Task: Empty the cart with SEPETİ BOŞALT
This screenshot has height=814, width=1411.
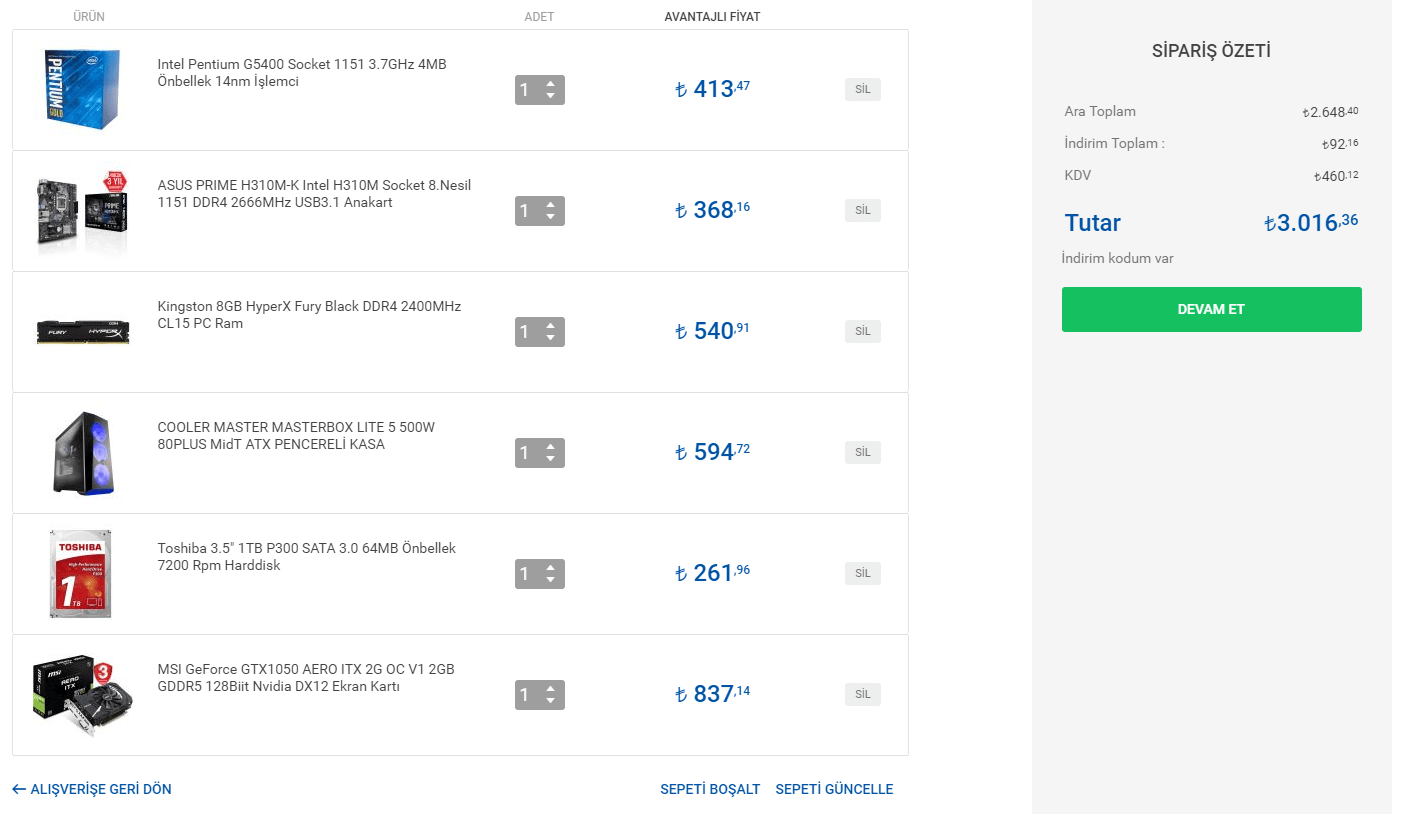Action: [x=710, y=789]
